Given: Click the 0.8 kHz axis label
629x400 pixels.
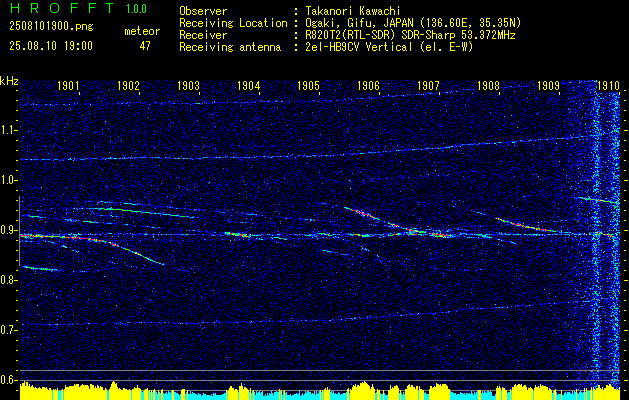Looking at the screenshot, I should 7,280.
